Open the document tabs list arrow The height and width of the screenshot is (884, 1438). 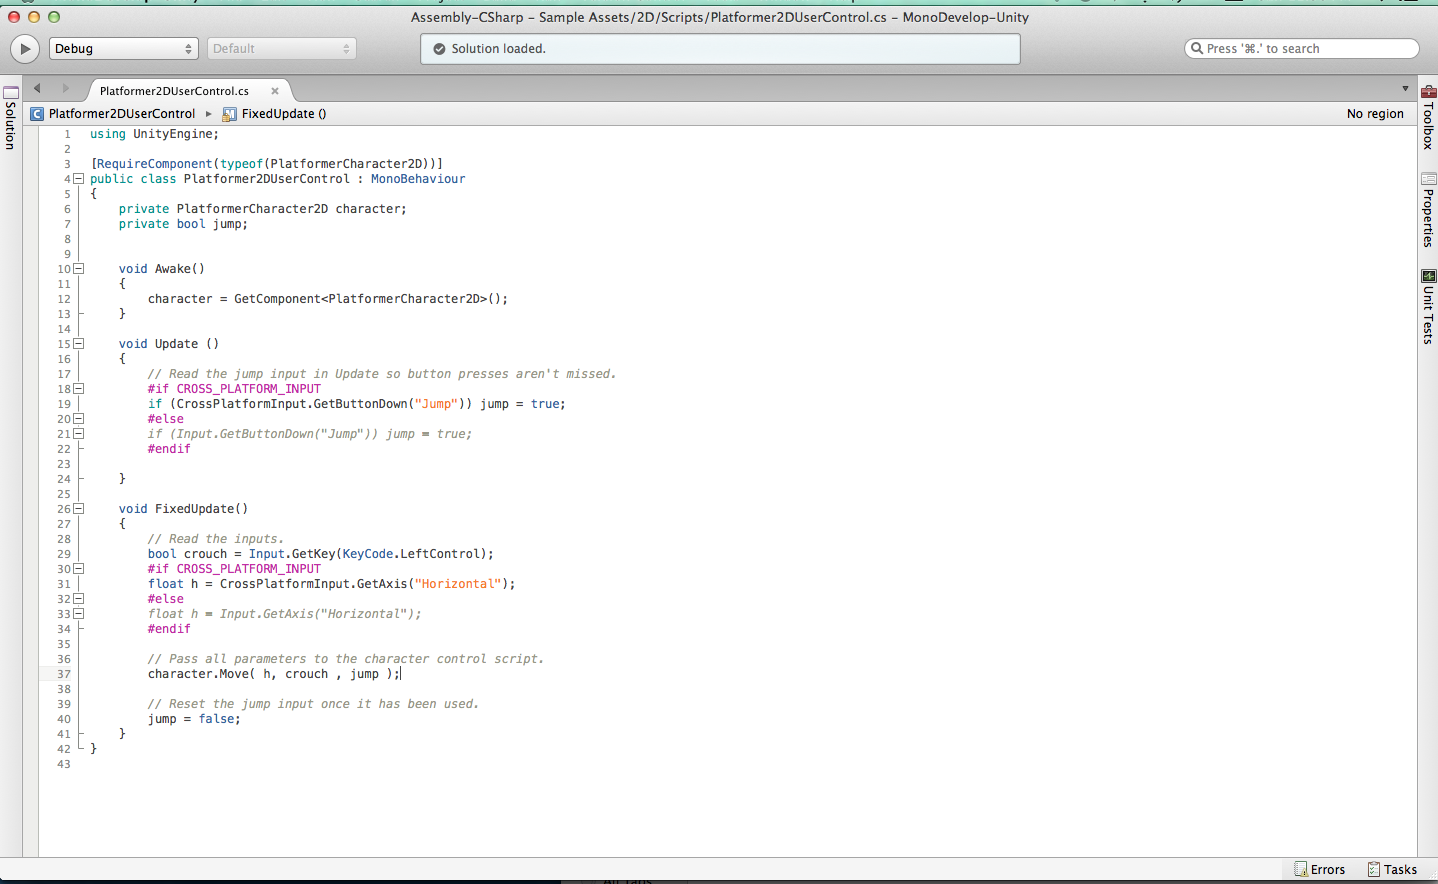(1405, 89)
